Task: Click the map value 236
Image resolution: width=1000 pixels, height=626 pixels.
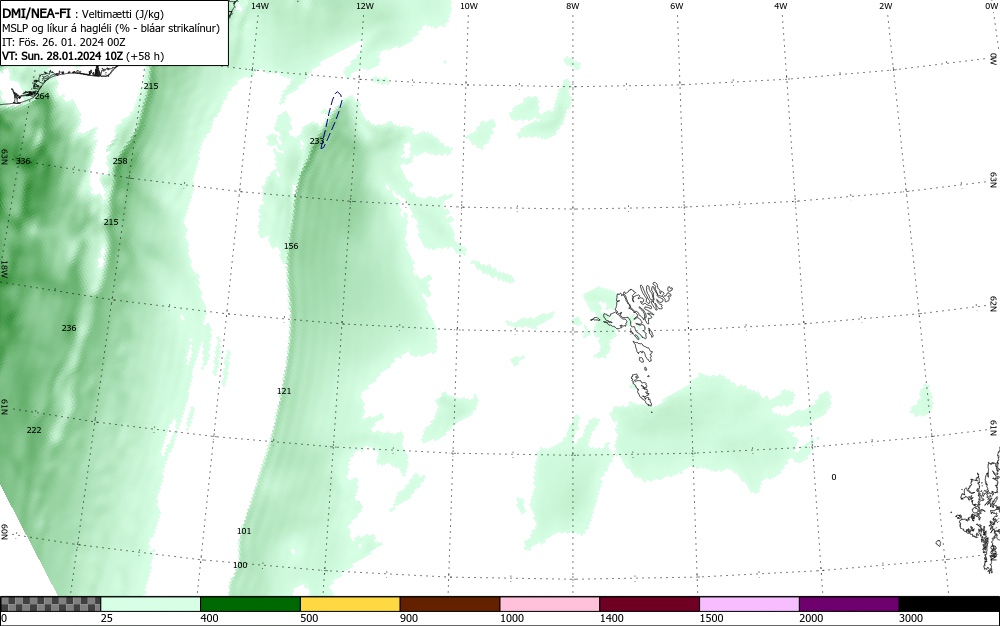Action: pos(69,328)
